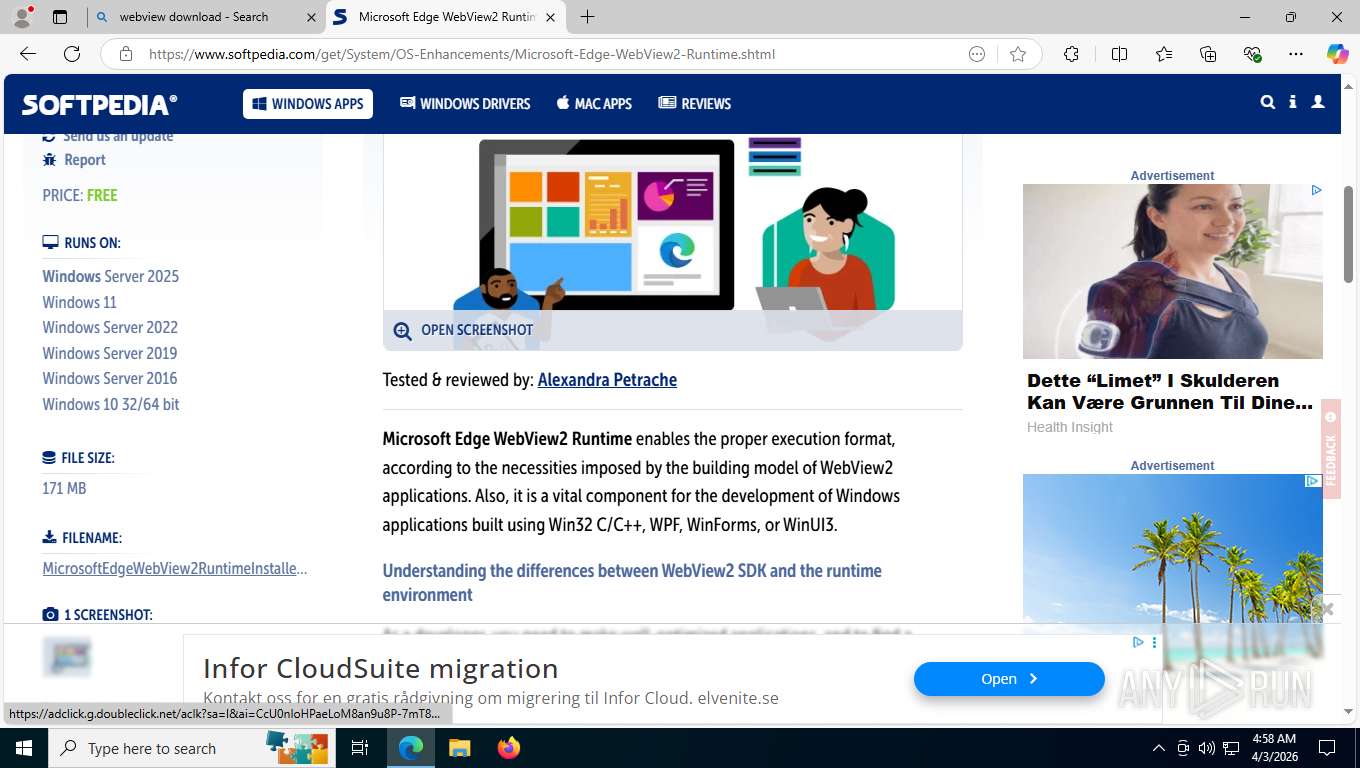Open Browser essentials heart icon

tap(1252, 54)
